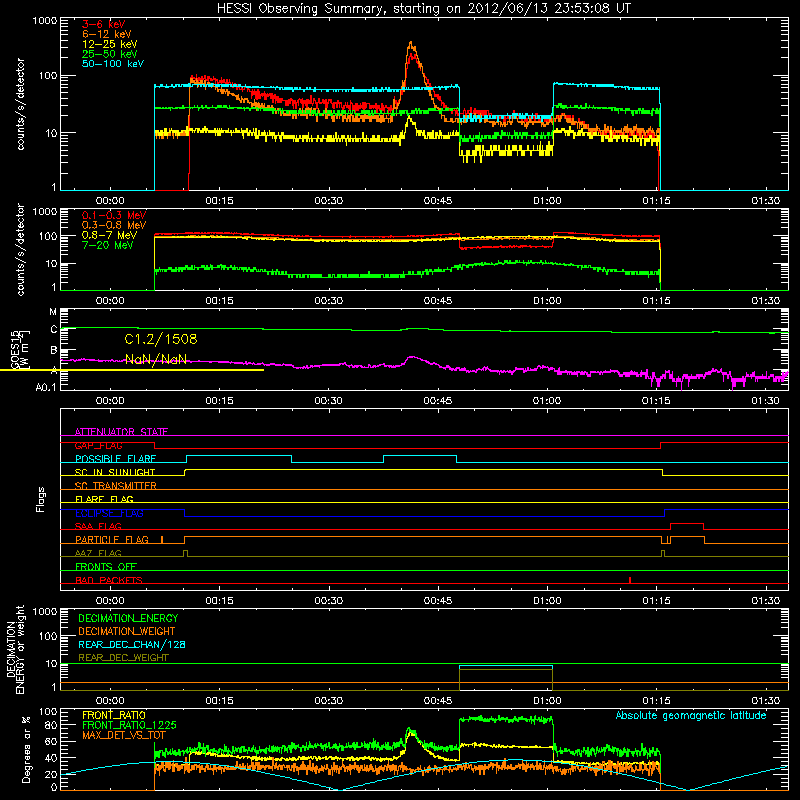Click the REAR_DEC_CHAN/128 legend label

tap(132, 644)
